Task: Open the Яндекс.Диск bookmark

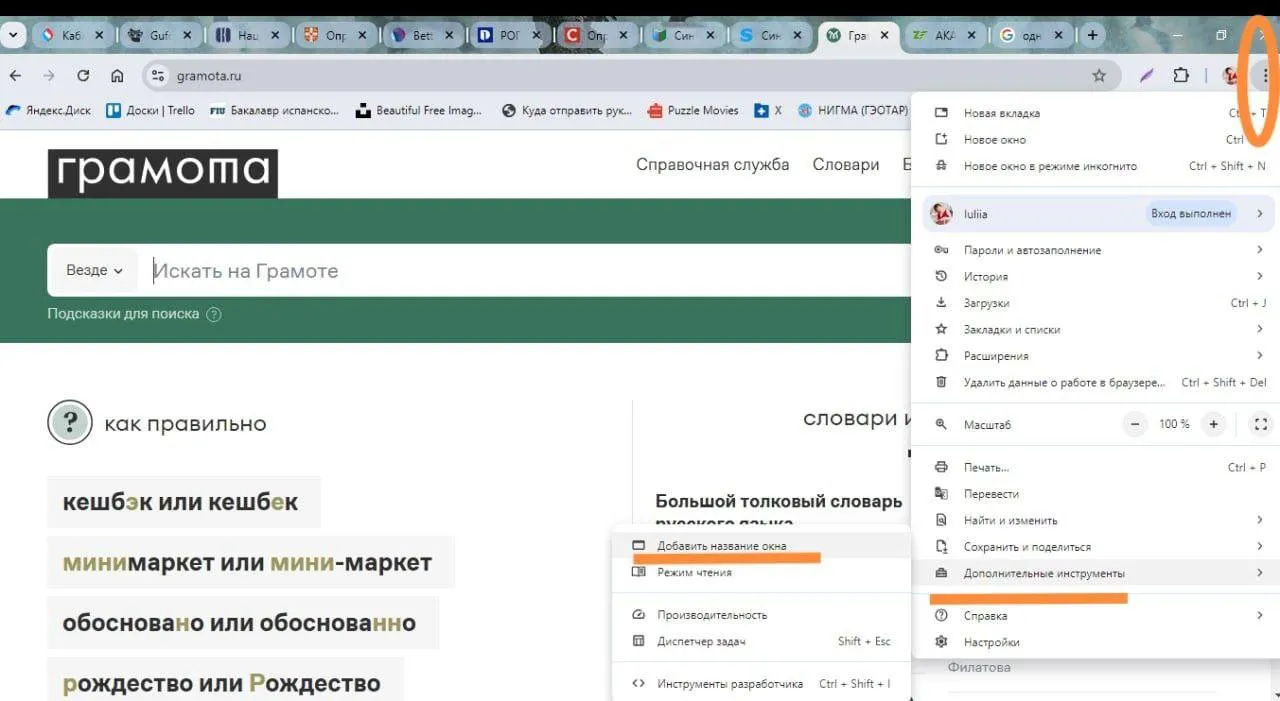Action: click(x=49, y=110)
